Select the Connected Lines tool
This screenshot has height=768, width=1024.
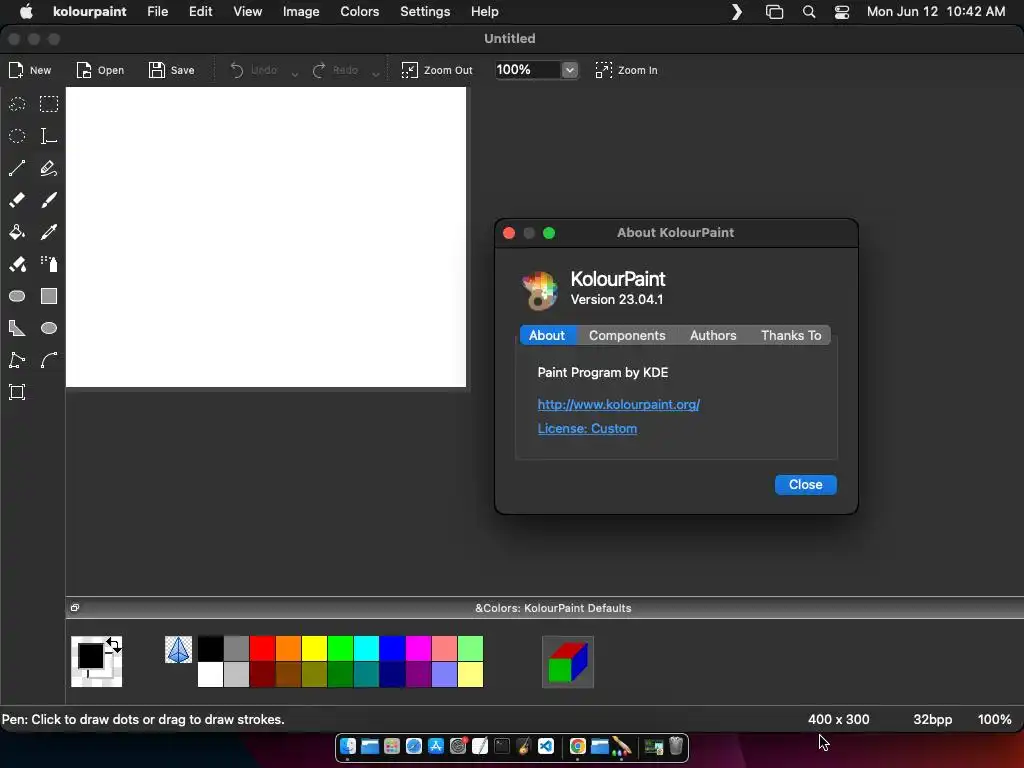(x=17, y=360)
